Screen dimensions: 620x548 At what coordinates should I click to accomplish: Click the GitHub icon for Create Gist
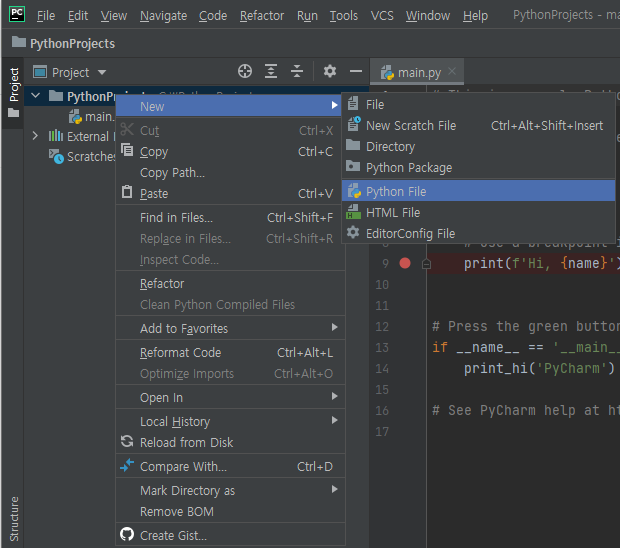(x=127, y=534)
